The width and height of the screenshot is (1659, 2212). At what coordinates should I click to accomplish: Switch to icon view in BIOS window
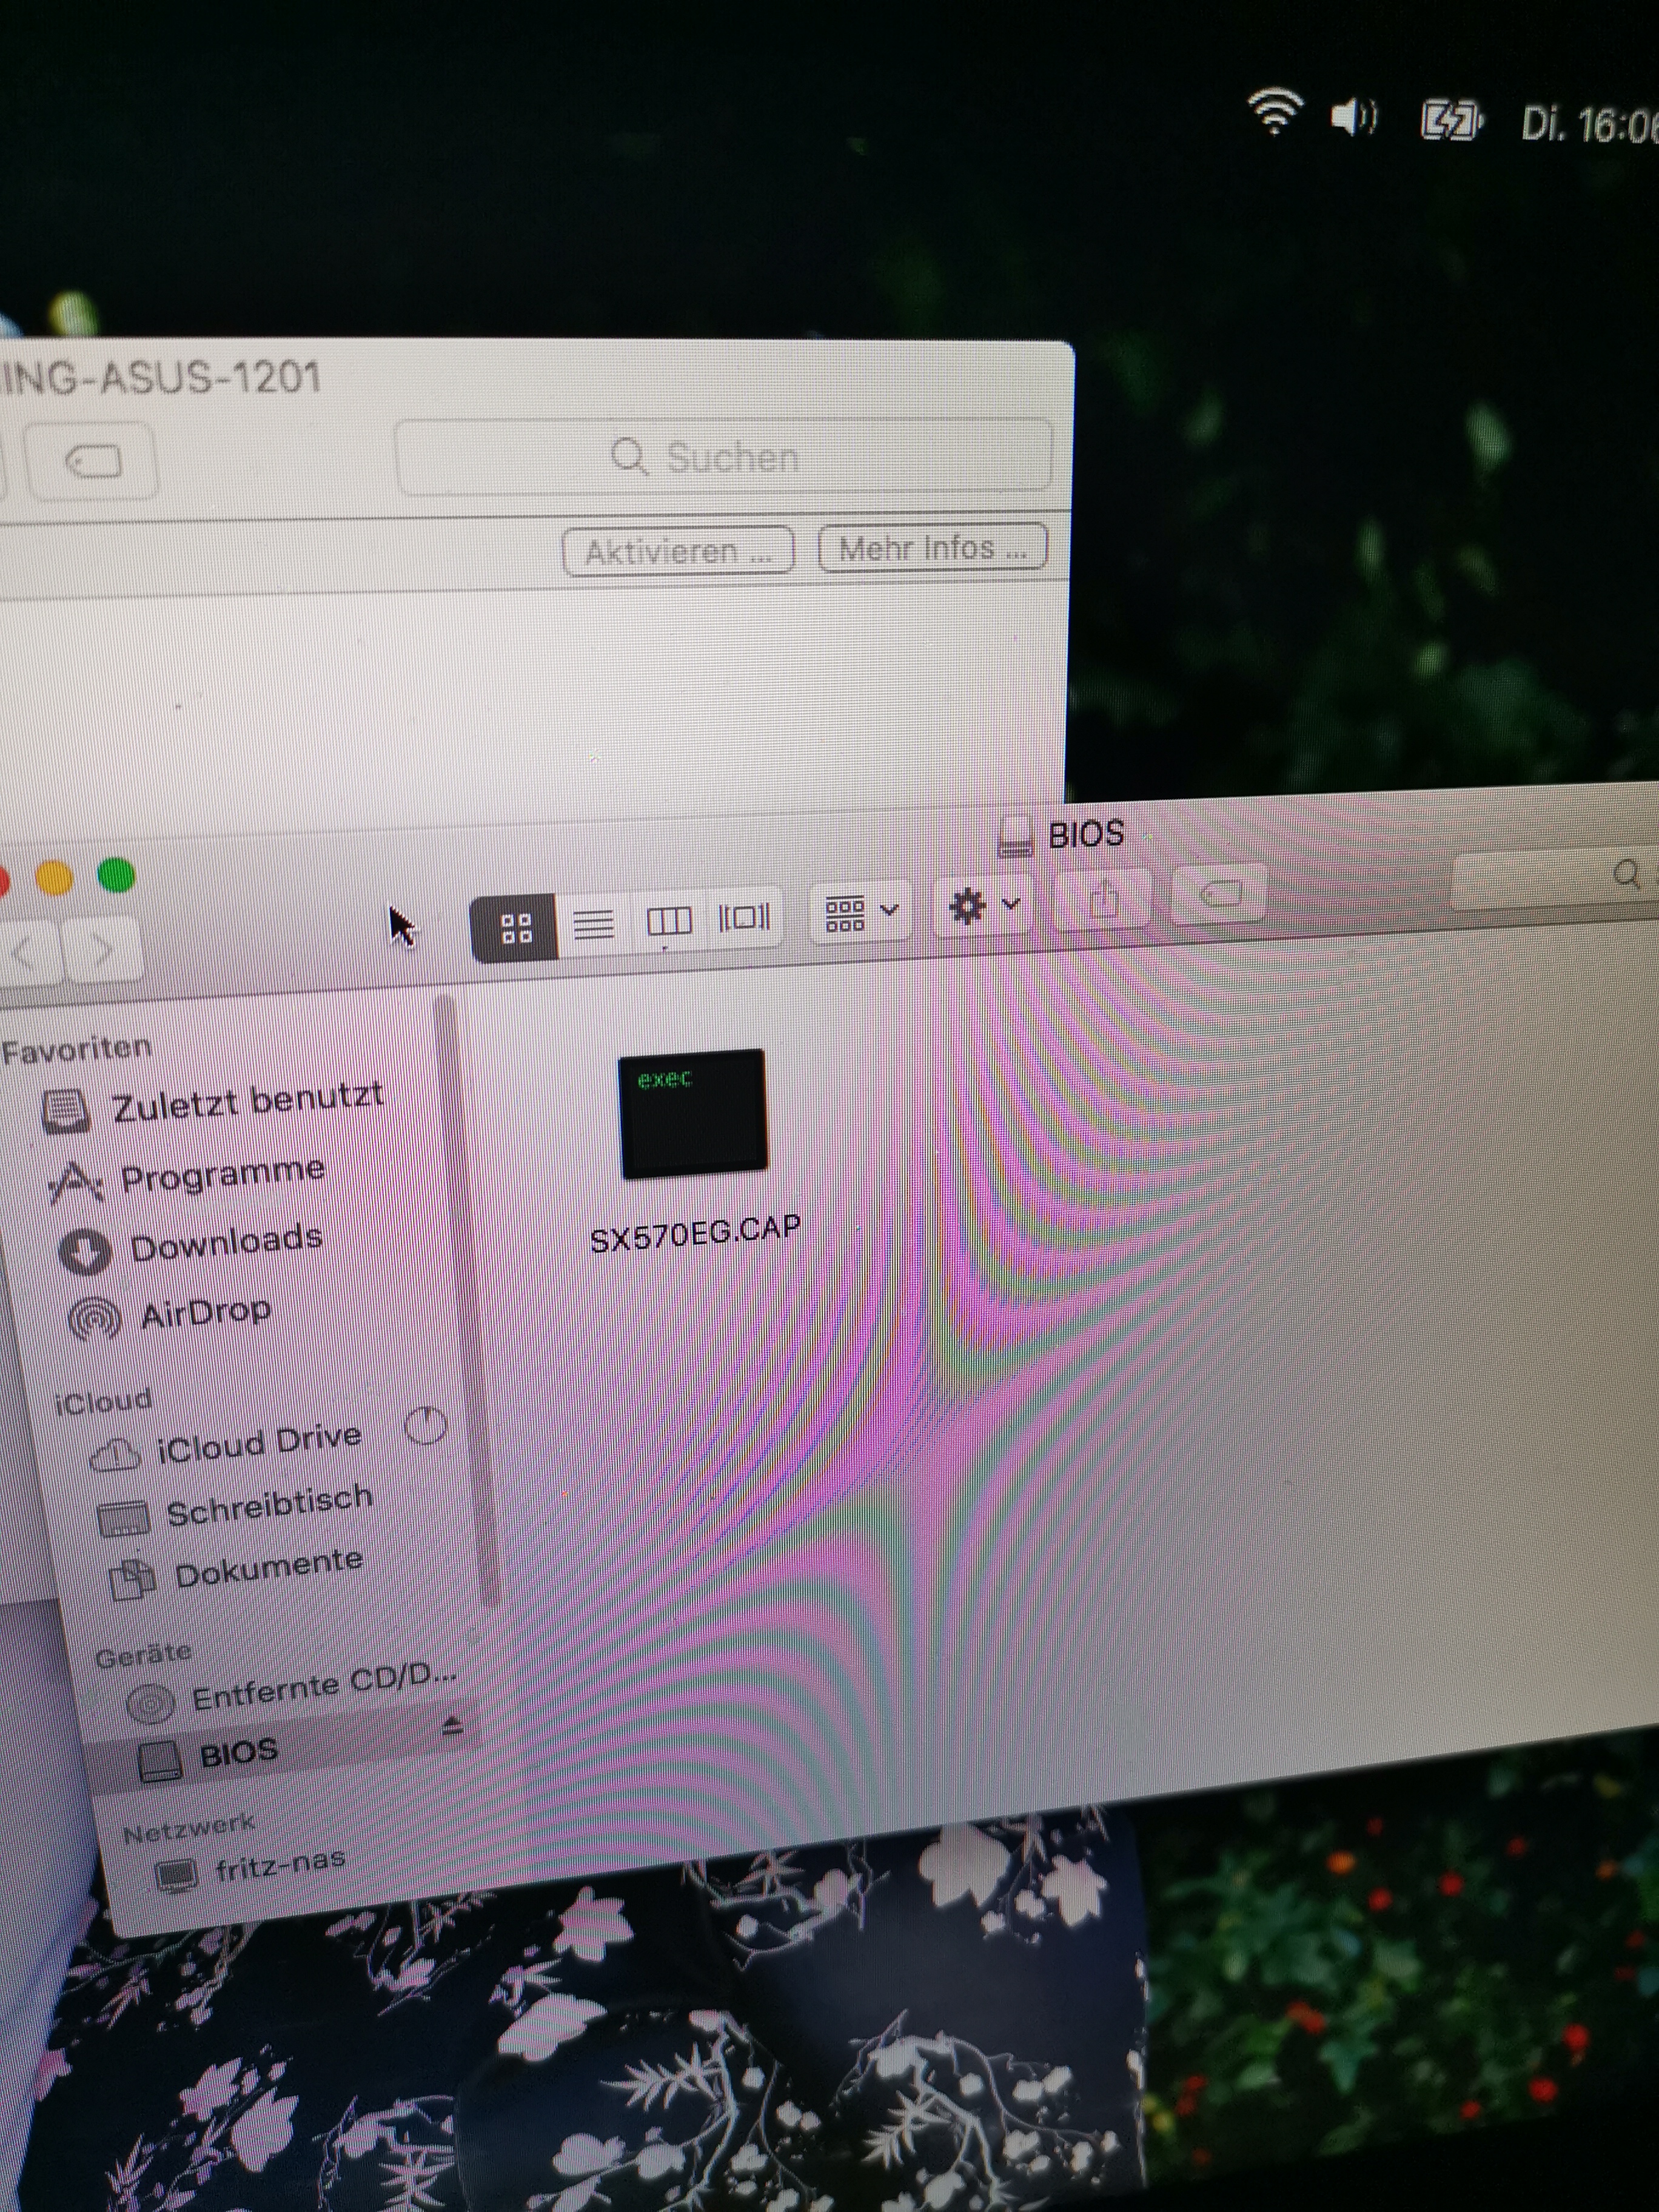coord(515,927)
